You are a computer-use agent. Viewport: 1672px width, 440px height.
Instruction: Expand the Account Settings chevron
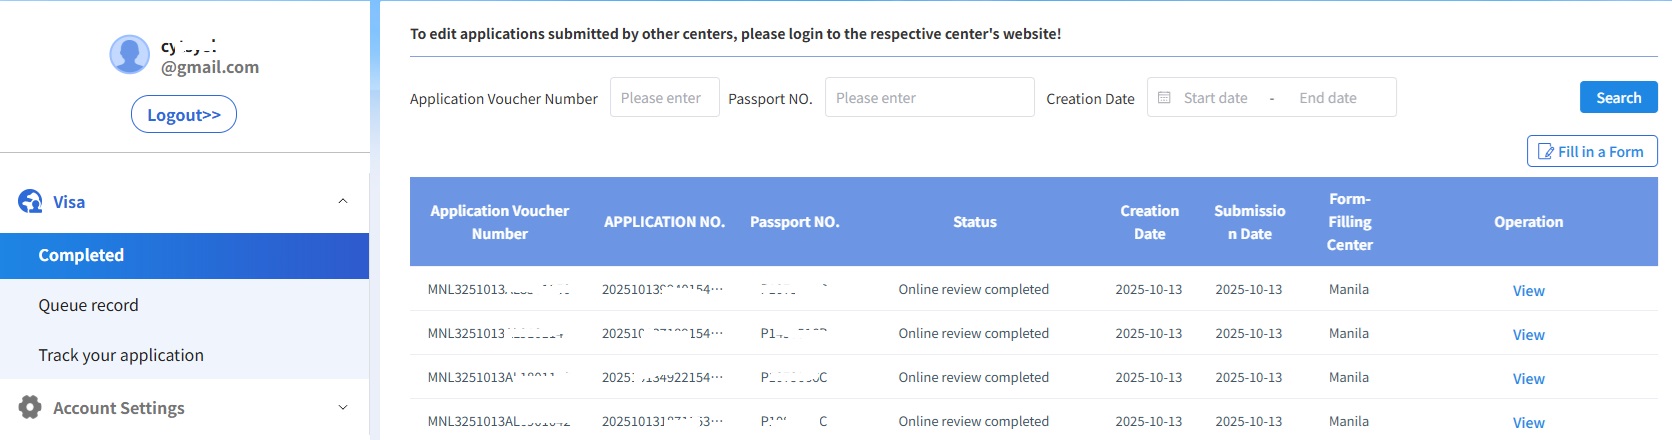tap(343, 407)
